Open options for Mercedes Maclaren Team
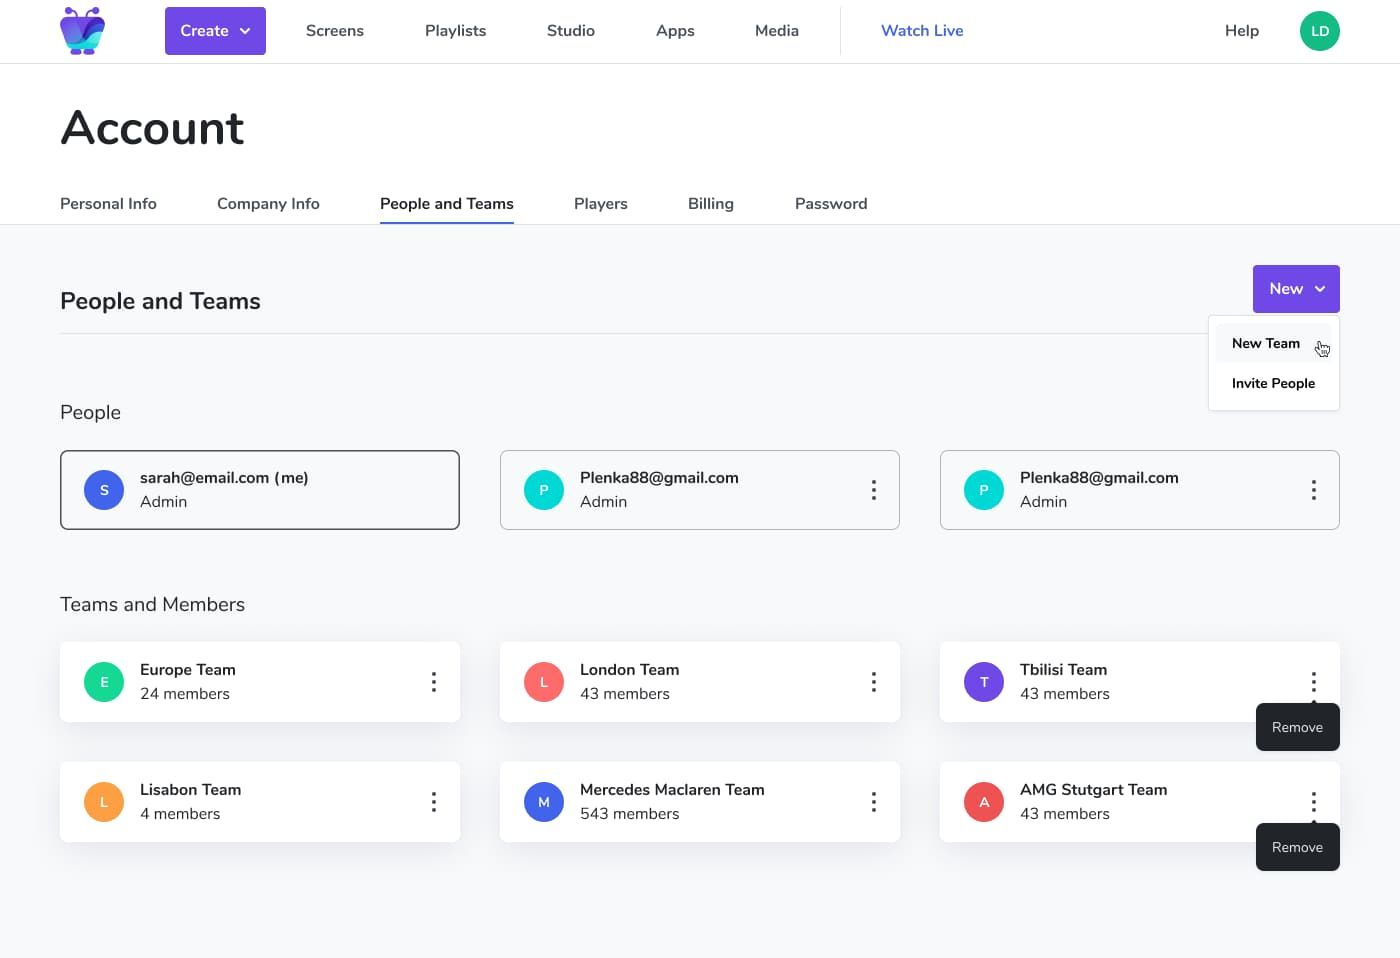Viewport: 1400px width, 958px height. pyautogui.click(x=873, y=802)
